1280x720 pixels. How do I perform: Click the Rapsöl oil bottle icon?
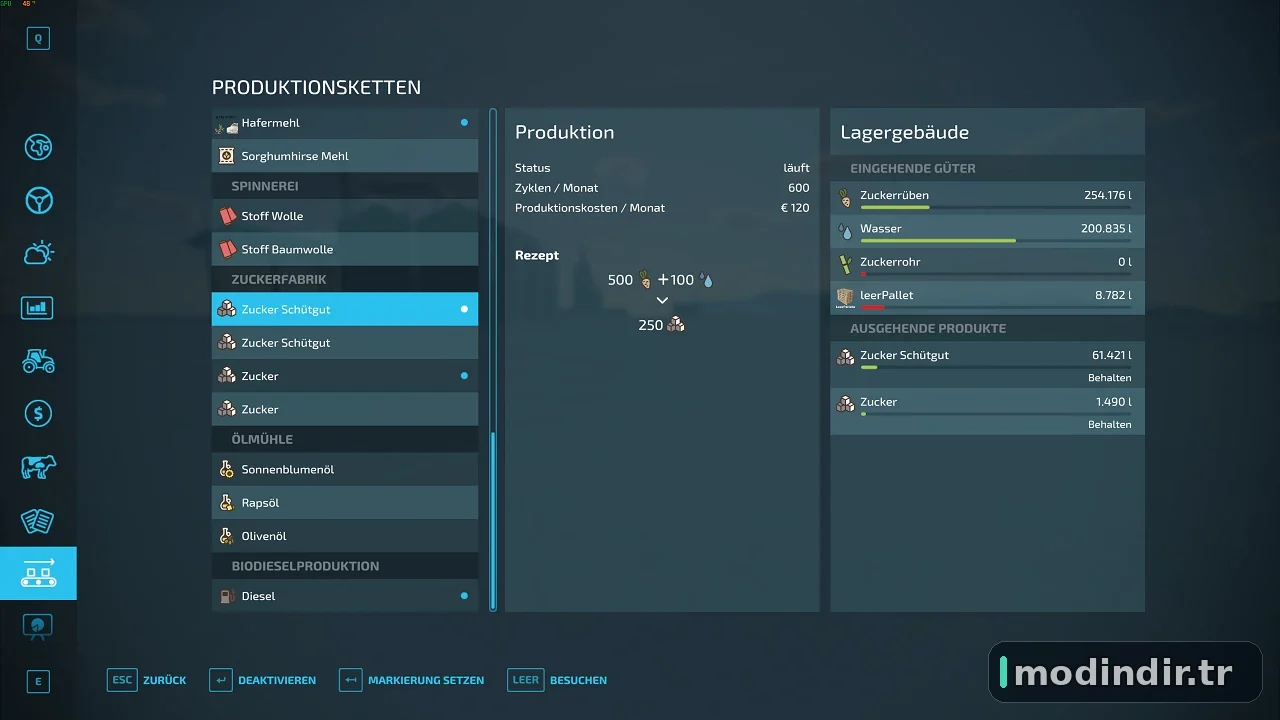[227, 503]
